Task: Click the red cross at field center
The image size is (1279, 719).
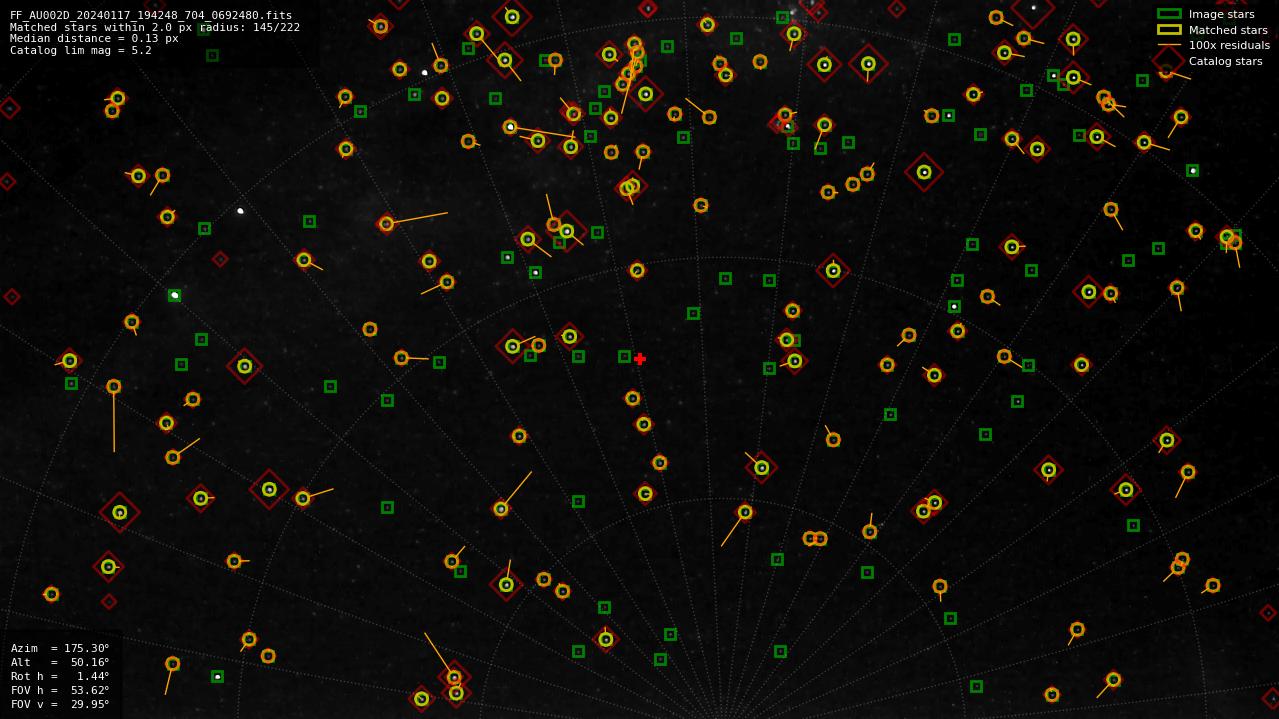Action: click(x=640, y=359)
